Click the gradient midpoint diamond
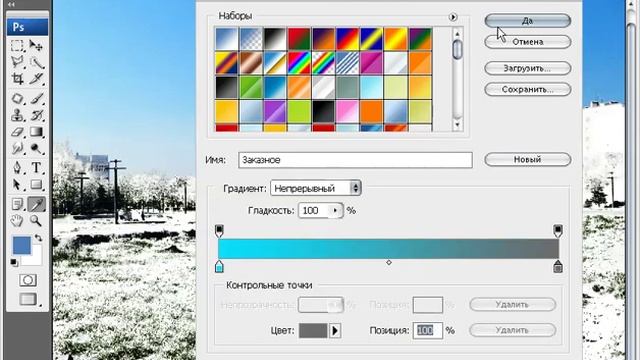640x360 pixels. click(x=389, y=262)
